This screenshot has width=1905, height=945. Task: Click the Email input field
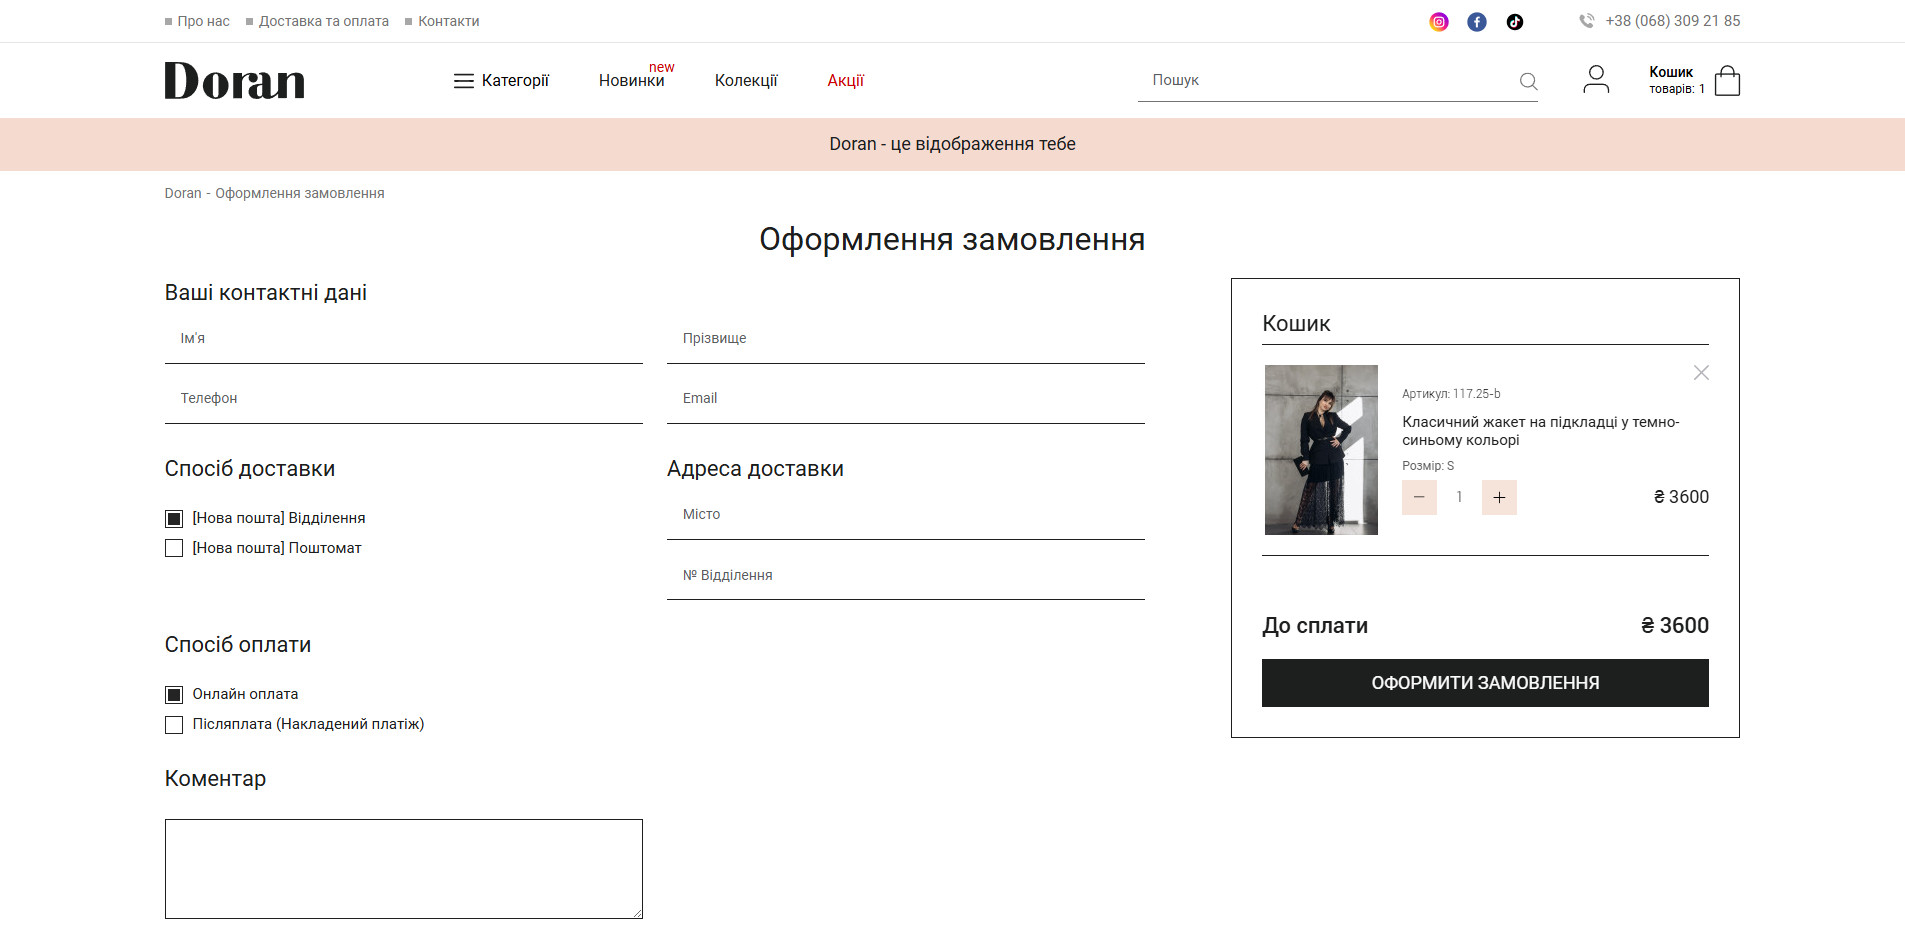(905, 399)
